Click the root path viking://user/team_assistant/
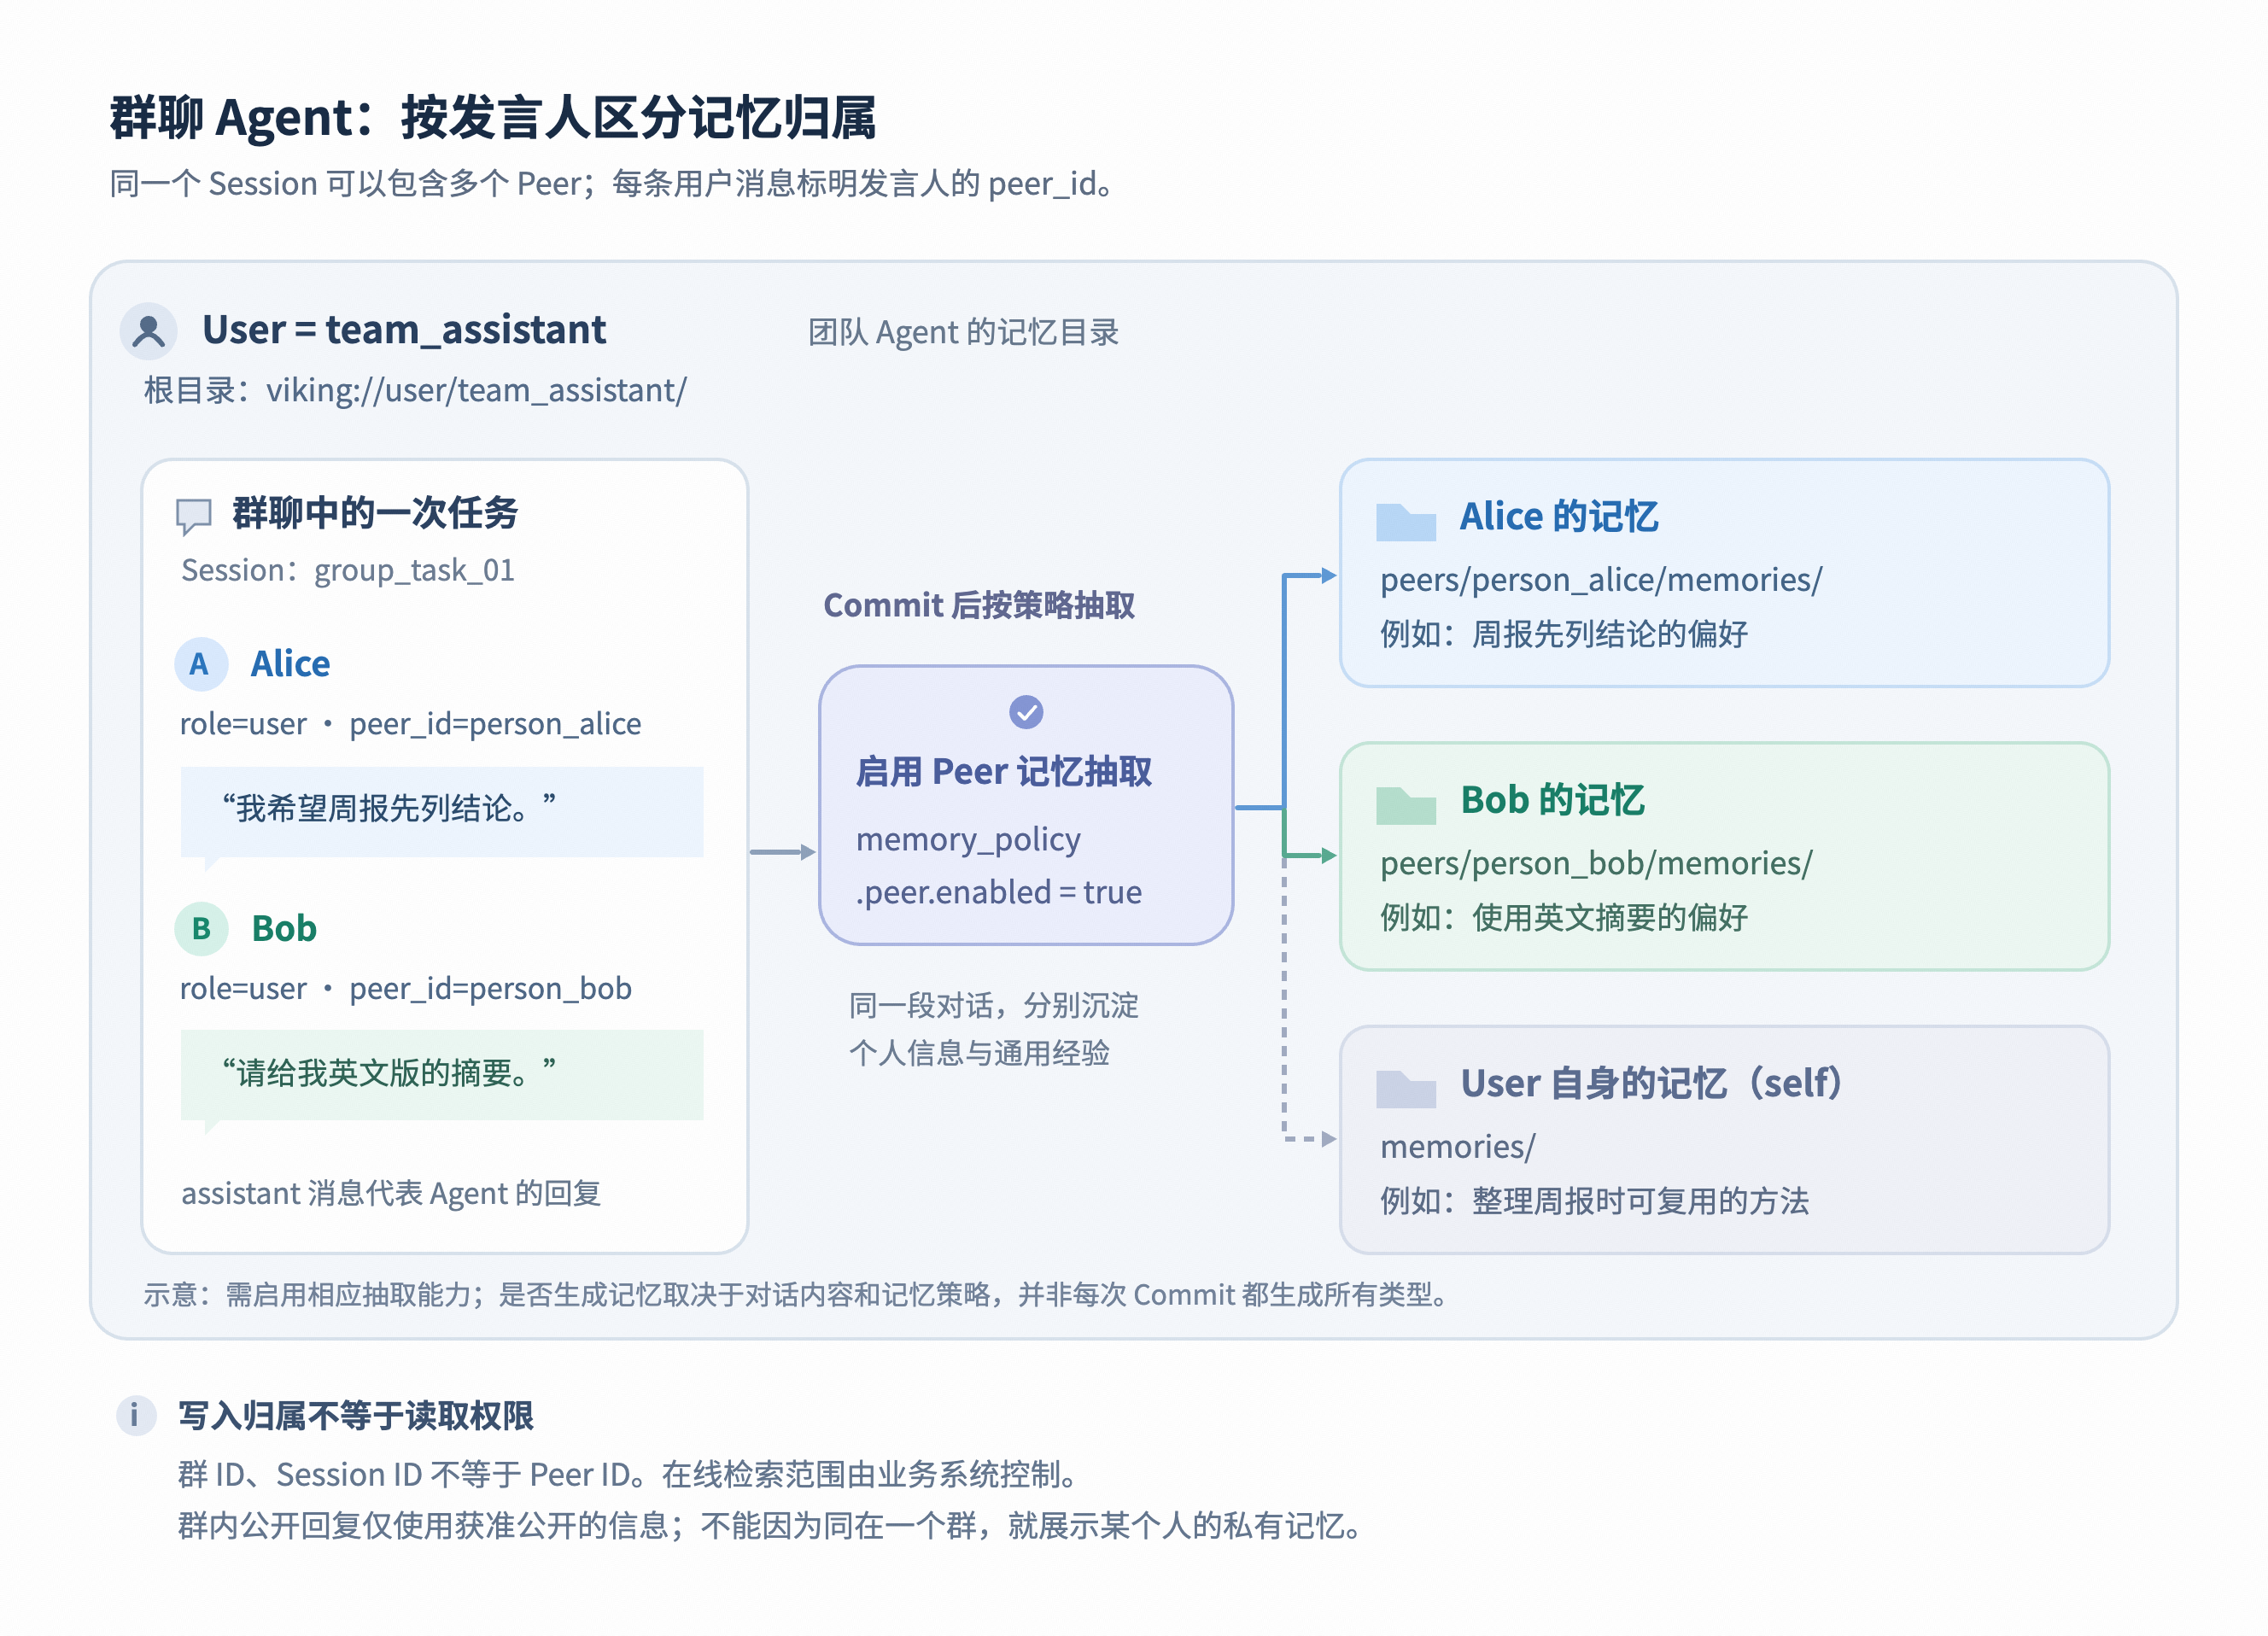 click(x=476, y=390)
